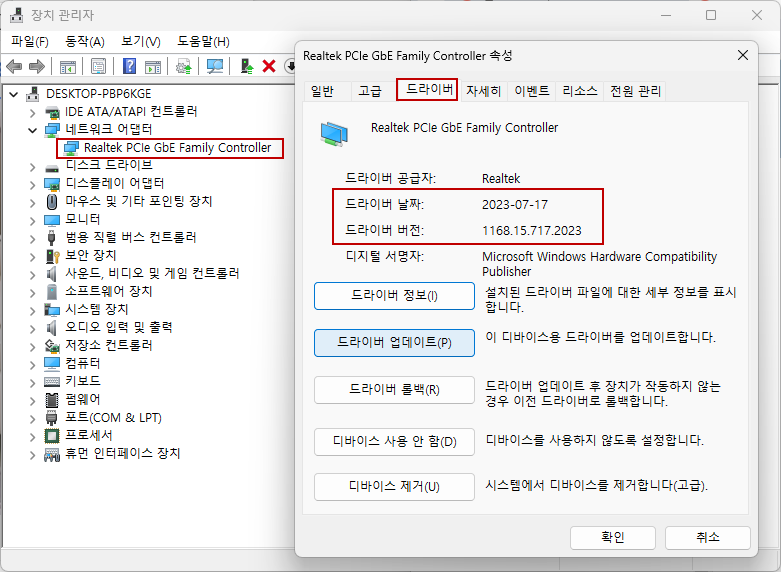This screenshot has width=781, height=572.
Task: Confirm with the 확인 button
Action: (613, 537)
